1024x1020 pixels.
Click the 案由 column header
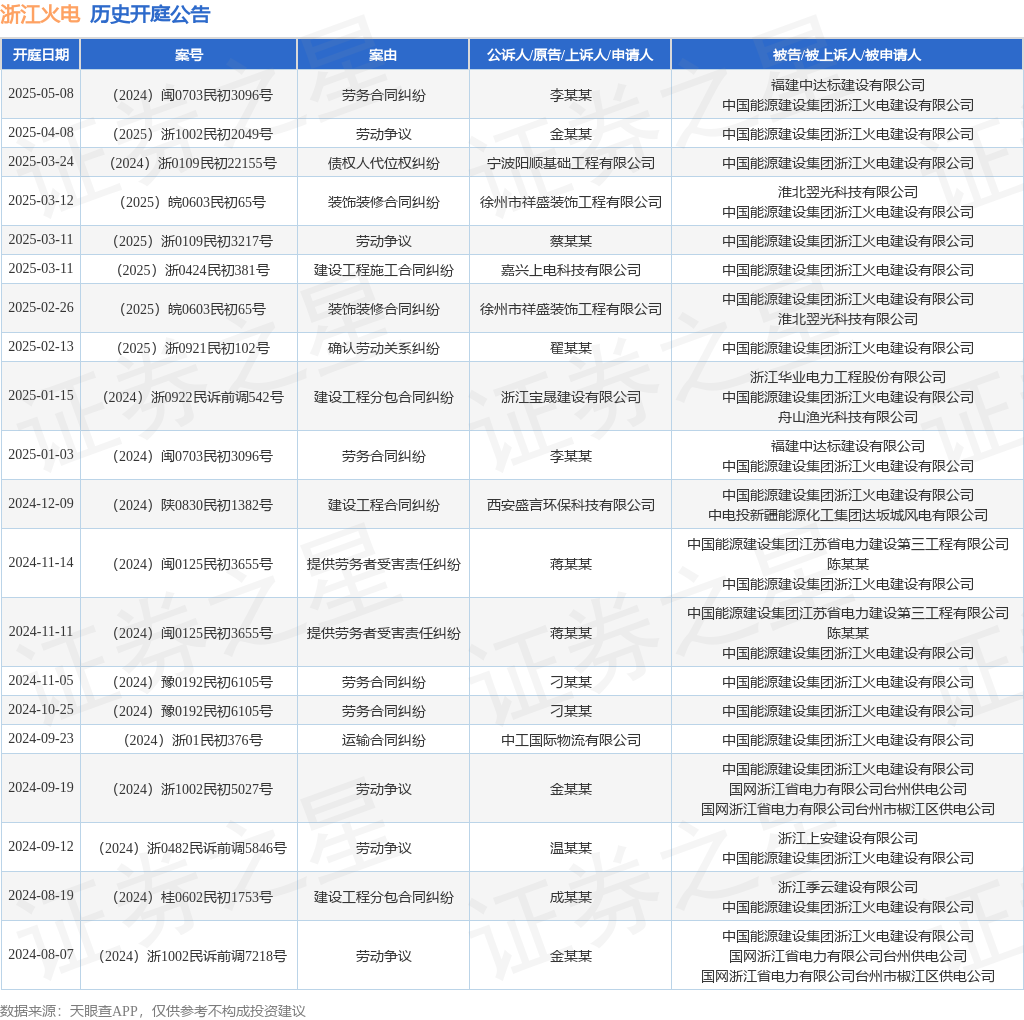coord(383,55)
